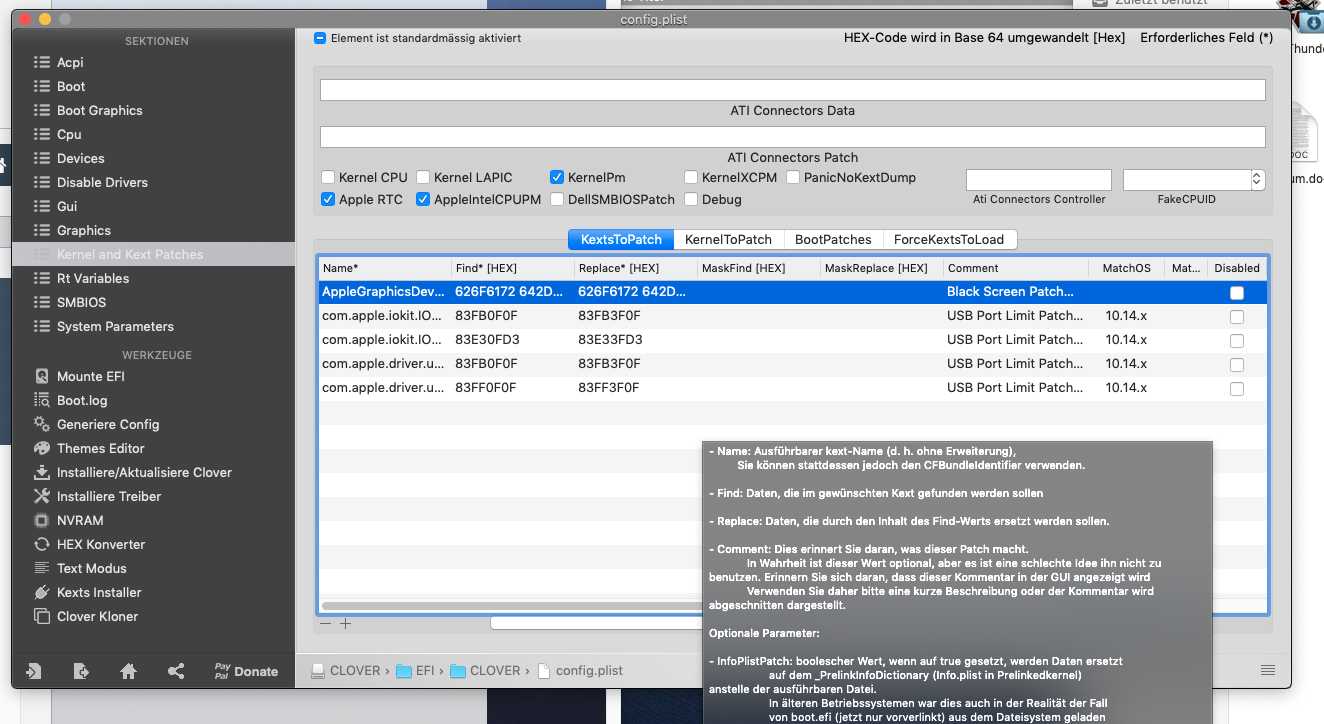Click the share icon in the sidebar footer
The height and width of the screenshot is (724, 1324).
pyautogui.click(x=176, y=671)
